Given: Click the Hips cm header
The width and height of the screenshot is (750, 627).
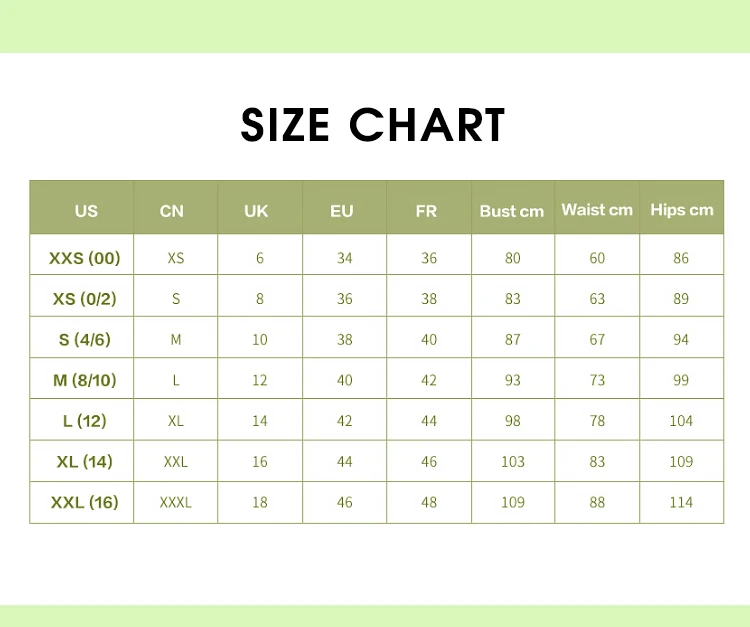Looking at the screenshot, I should (682, 210).
